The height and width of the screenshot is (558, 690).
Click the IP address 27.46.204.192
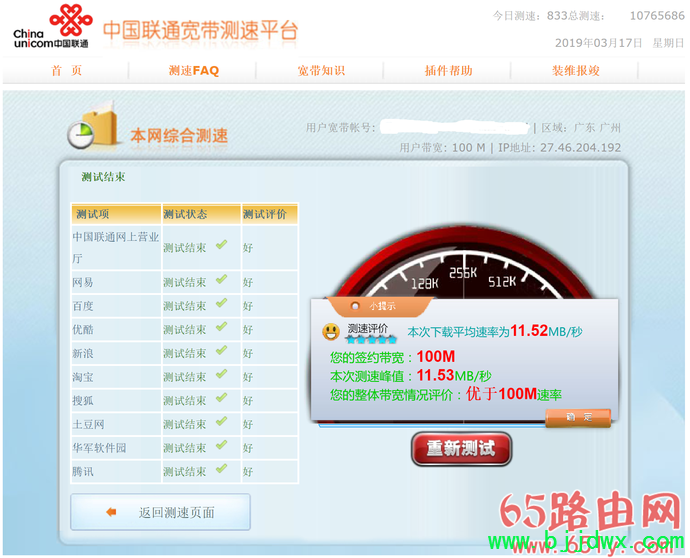[x=580, y=147]
